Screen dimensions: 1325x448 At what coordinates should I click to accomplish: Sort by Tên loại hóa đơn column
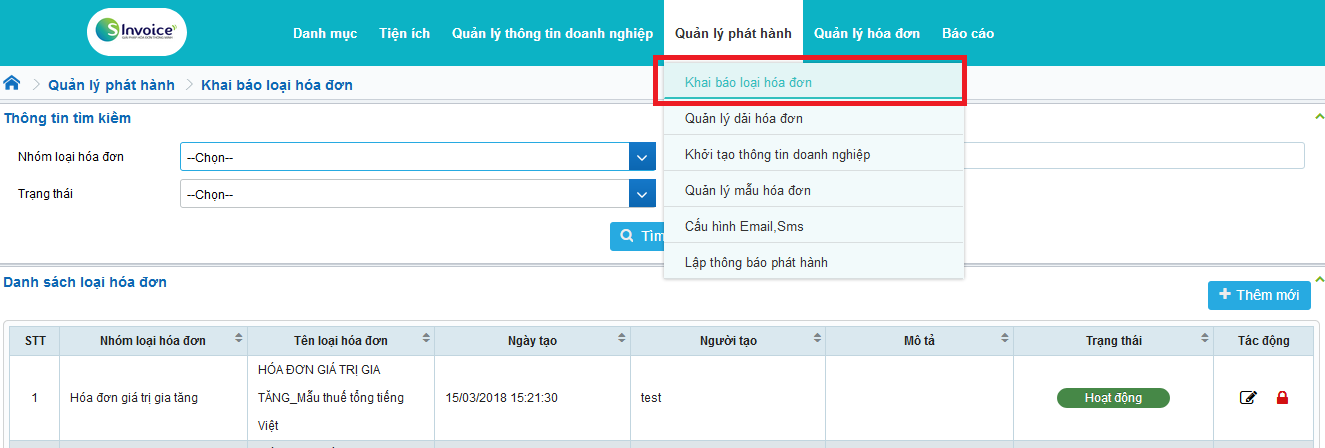(x=426, y=341)
